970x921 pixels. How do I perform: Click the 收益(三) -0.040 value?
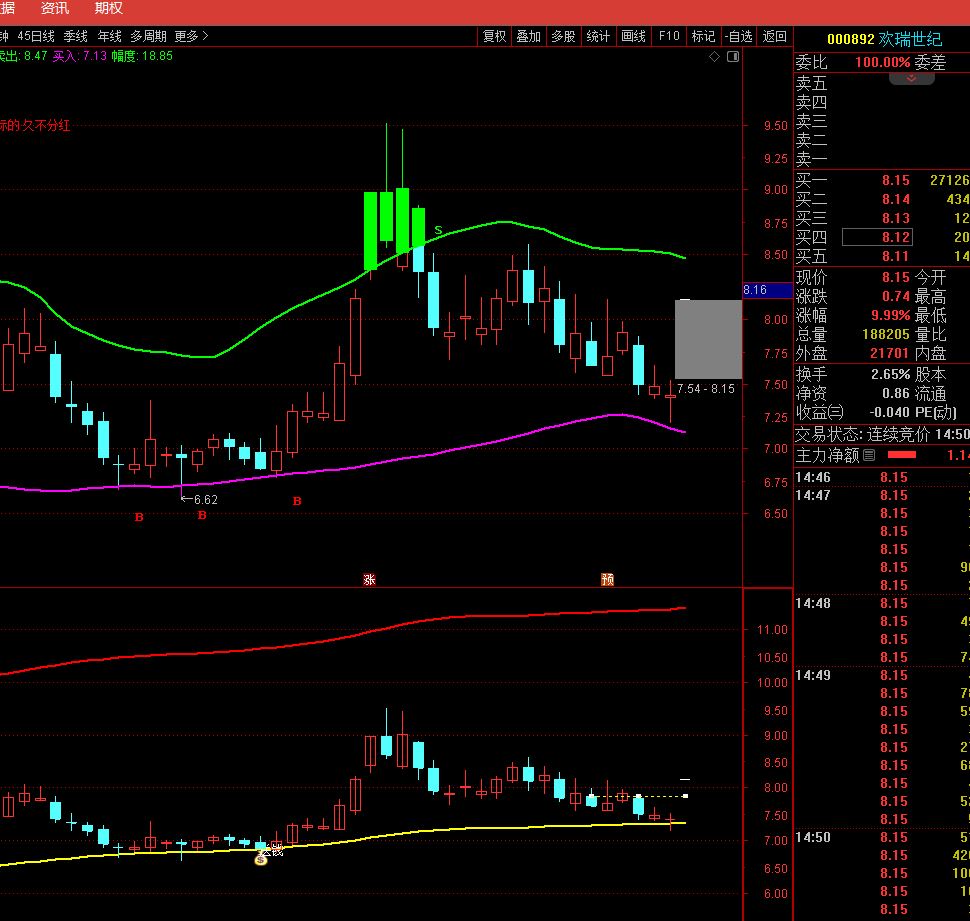click(890, 412)
